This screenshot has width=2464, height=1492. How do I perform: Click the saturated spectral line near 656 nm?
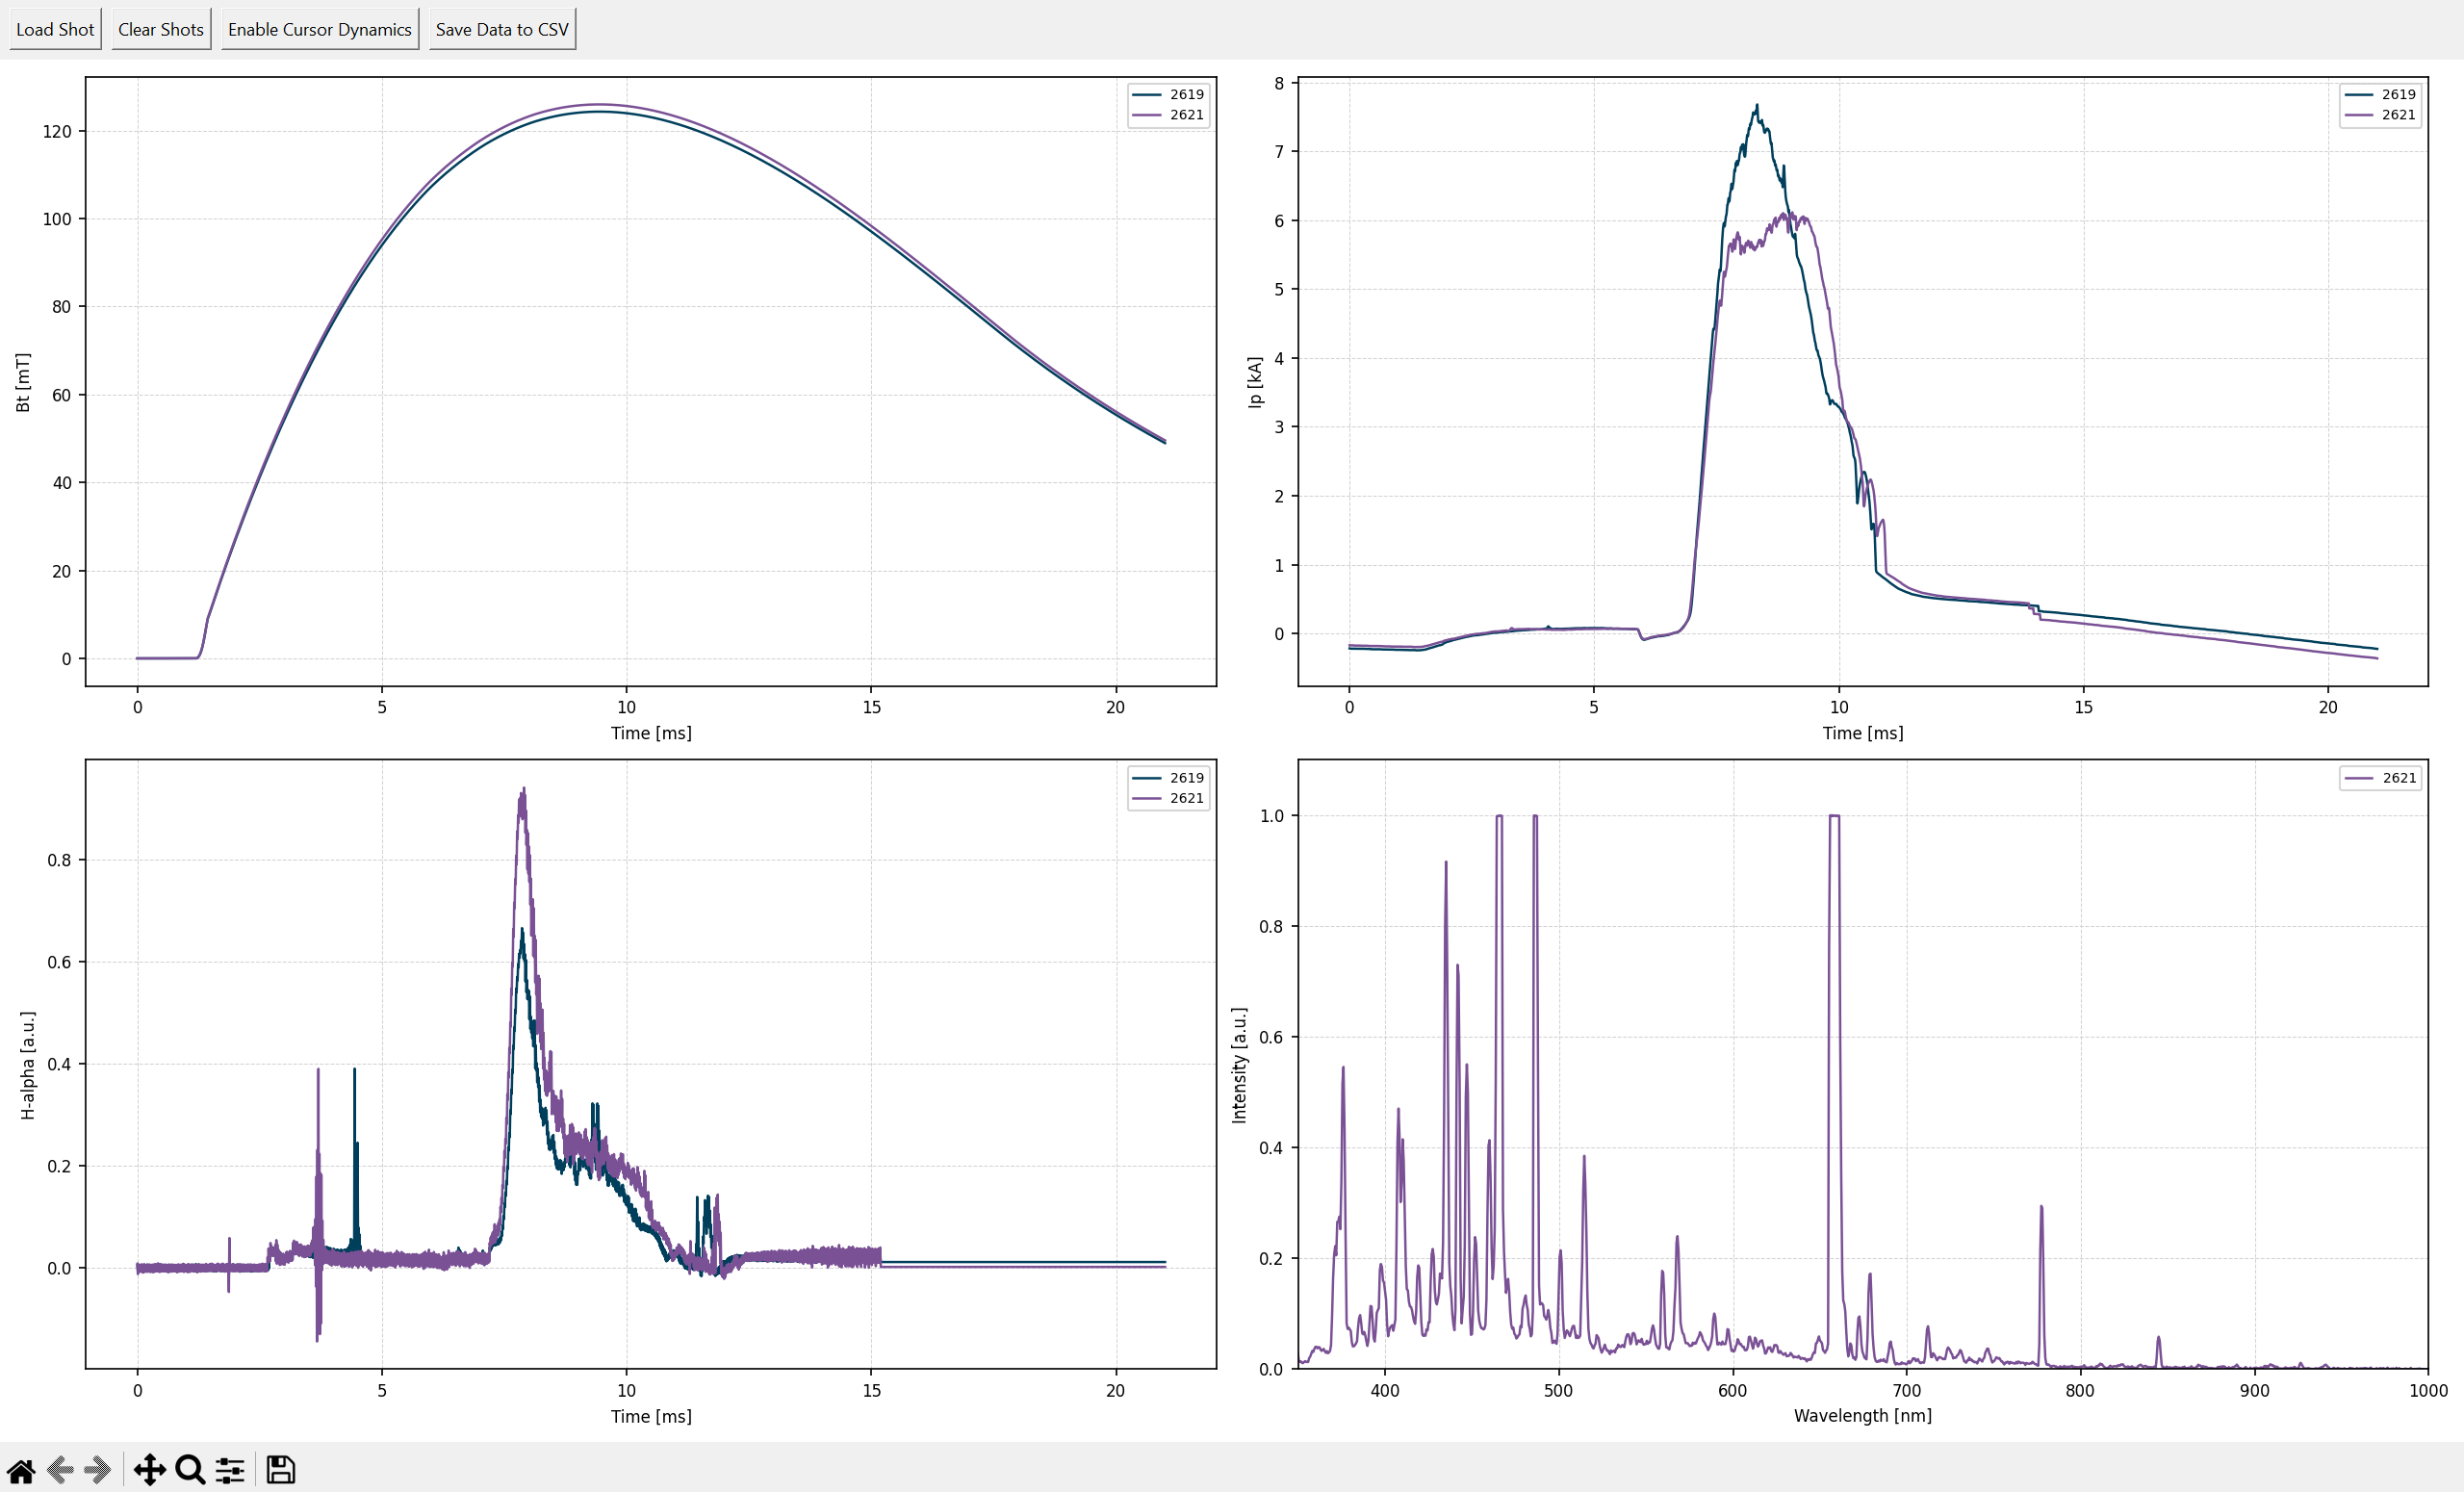[1834, 817]
